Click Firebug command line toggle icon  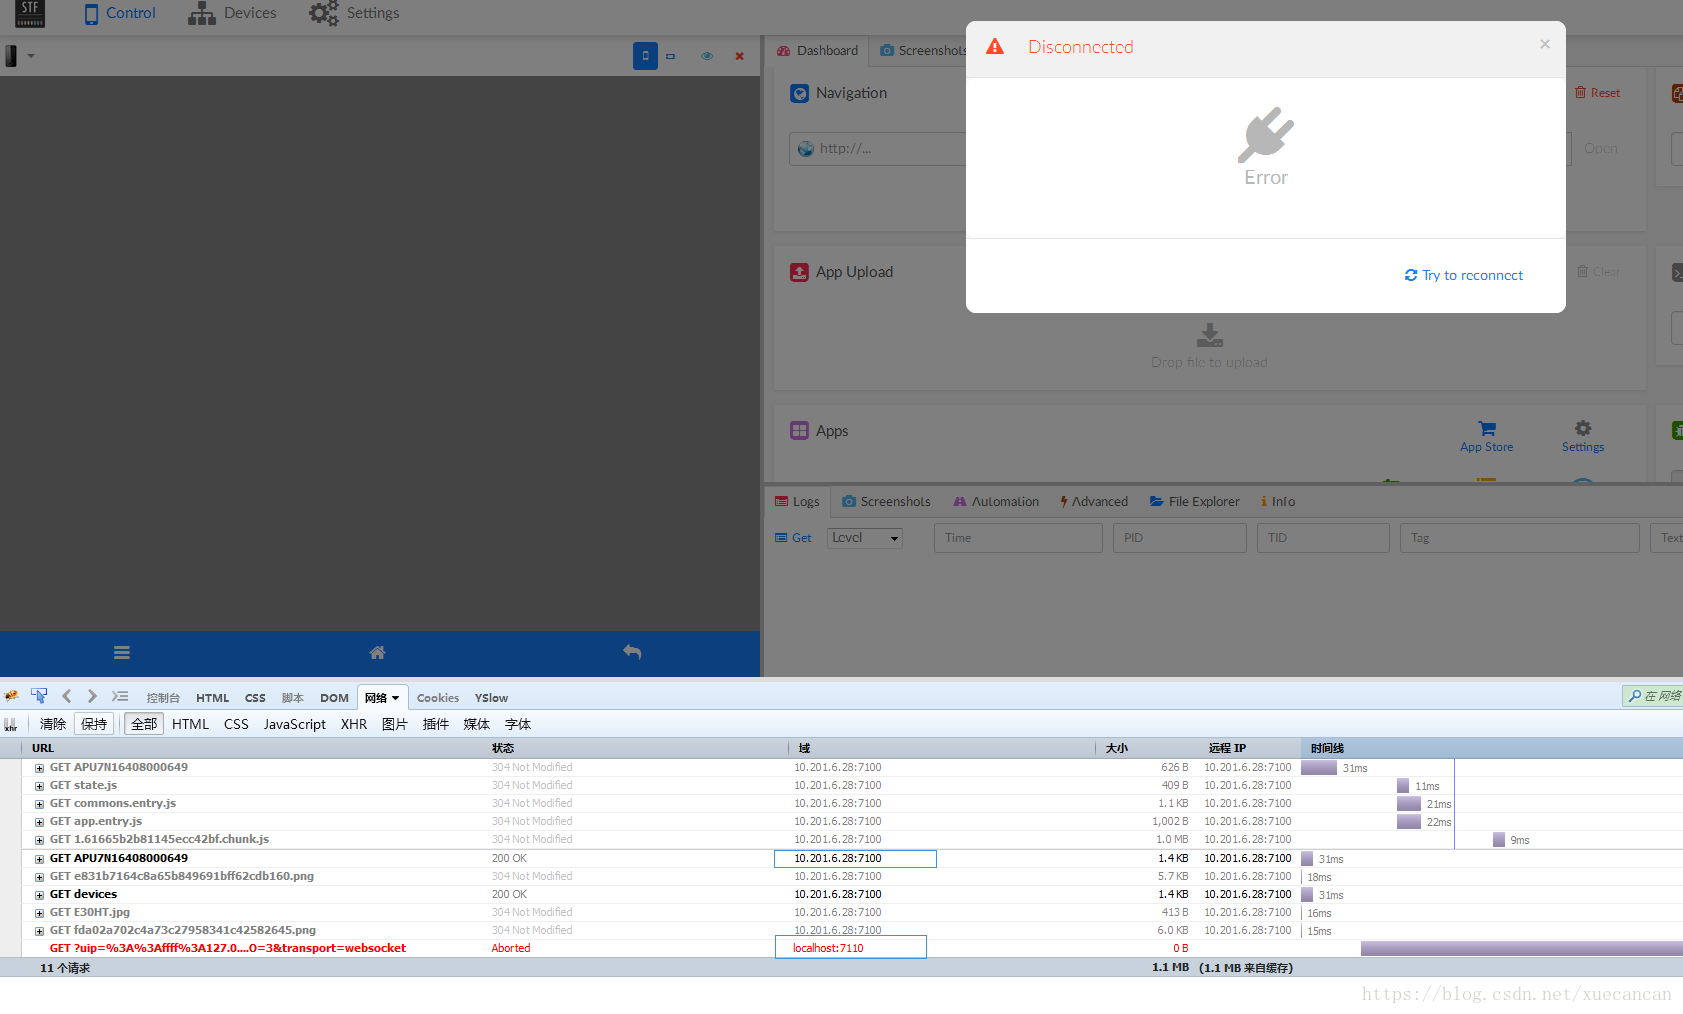[x=120, y=696]
